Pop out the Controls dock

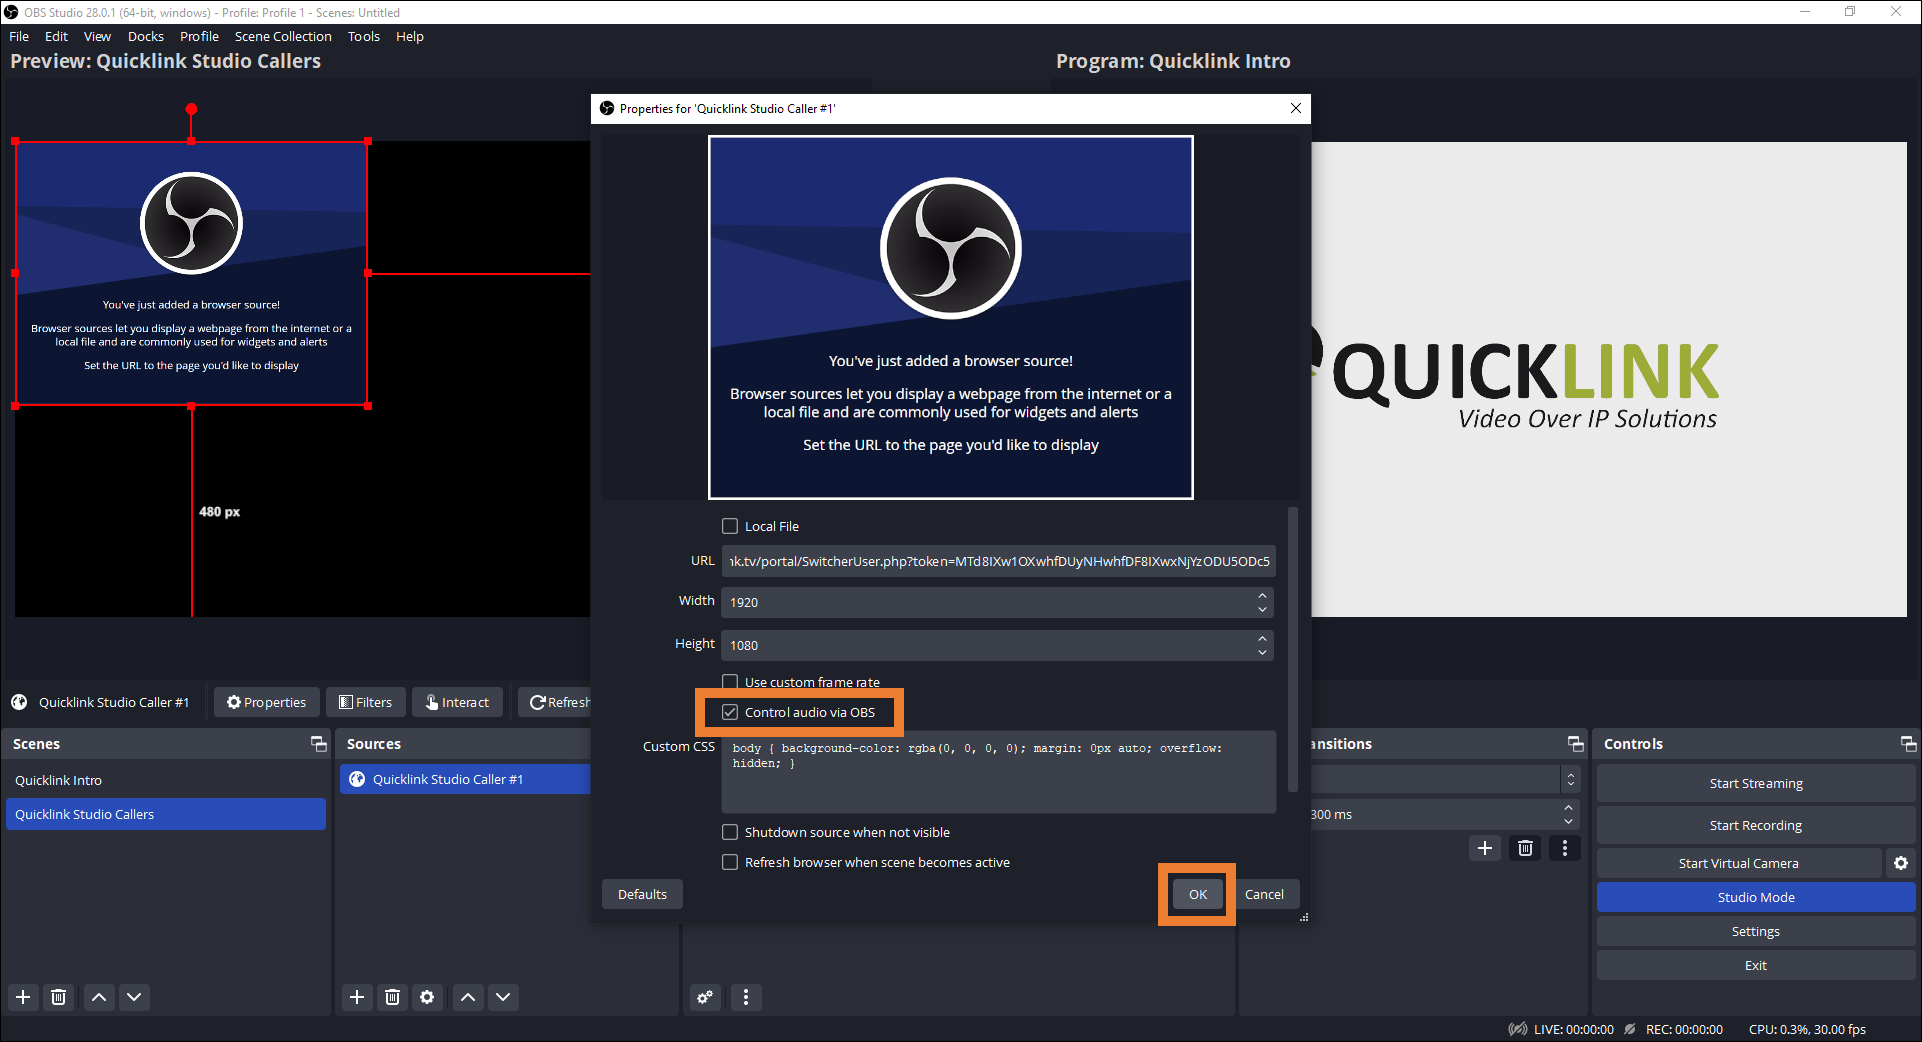click(x=1908, y=744)
